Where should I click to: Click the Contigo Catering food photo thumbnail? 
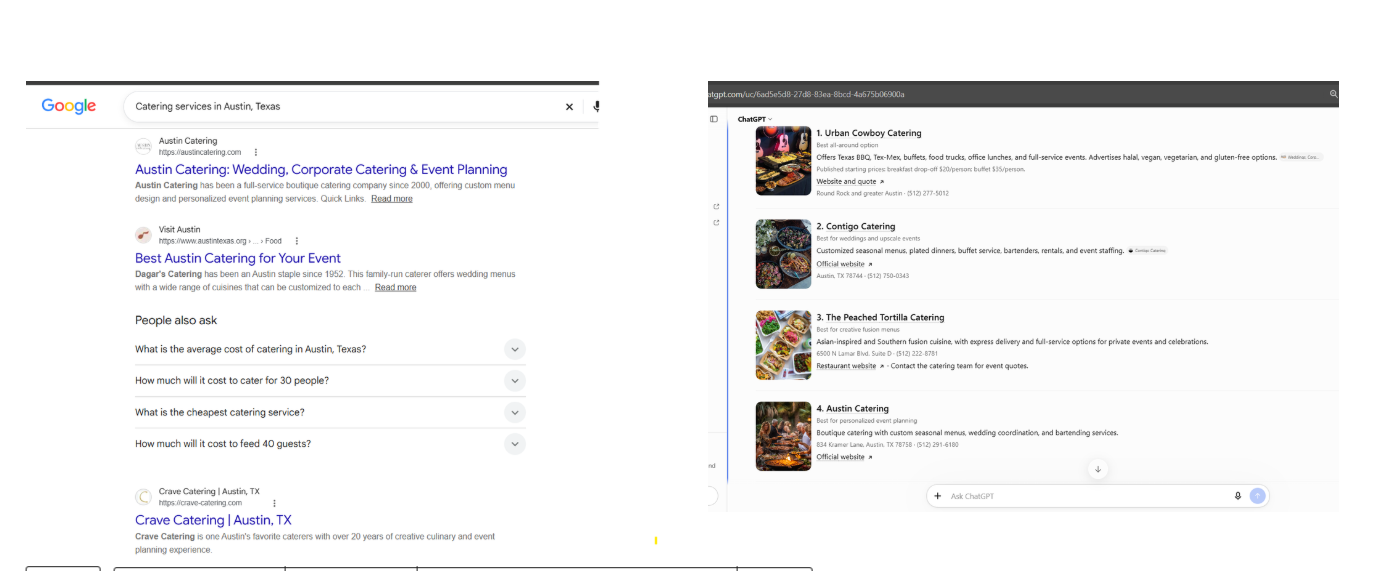pyautogui.click(x=783, y=254)
